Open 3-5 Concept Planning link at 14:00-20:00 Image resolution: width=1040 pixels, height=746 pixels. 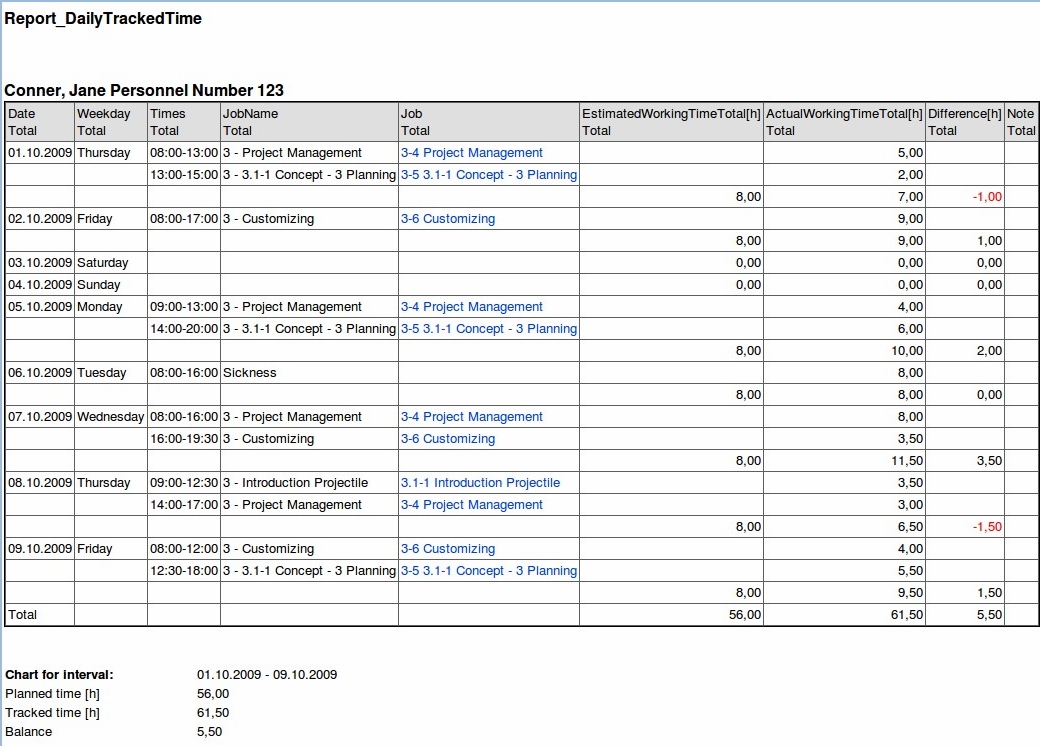488,329
